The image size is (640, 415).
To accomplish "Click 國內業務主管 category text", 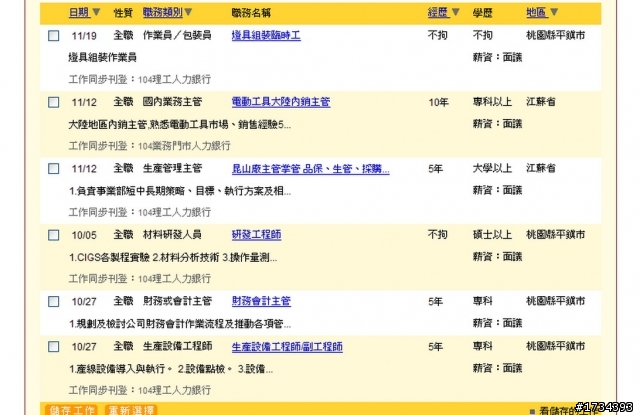I will [x=172, y=102].
